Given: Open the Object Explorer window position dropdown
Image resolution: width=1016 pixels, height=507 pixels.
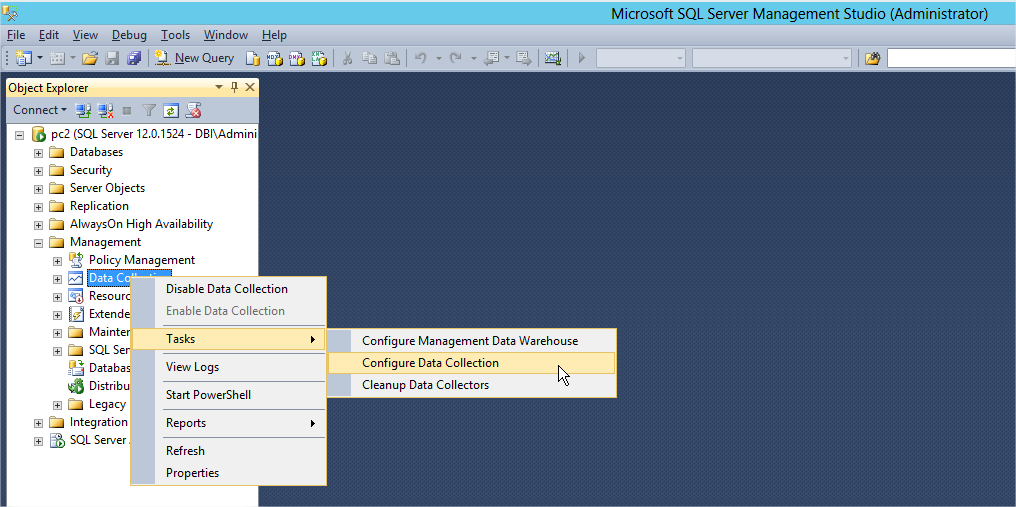Looking at the screenshot, I should click(219, 87).
